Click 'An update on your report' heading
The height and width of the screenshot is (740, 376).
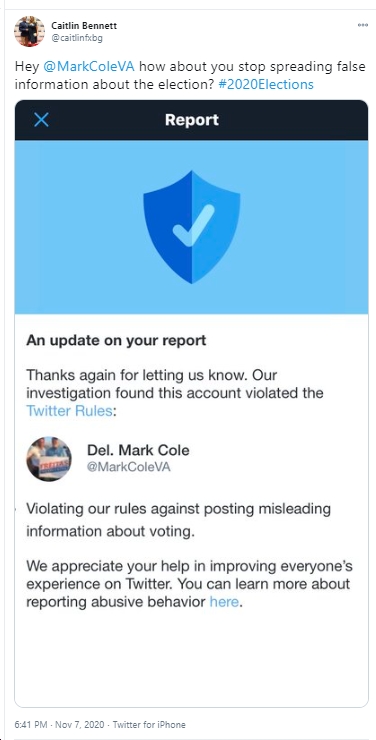[x=116, y=340]
